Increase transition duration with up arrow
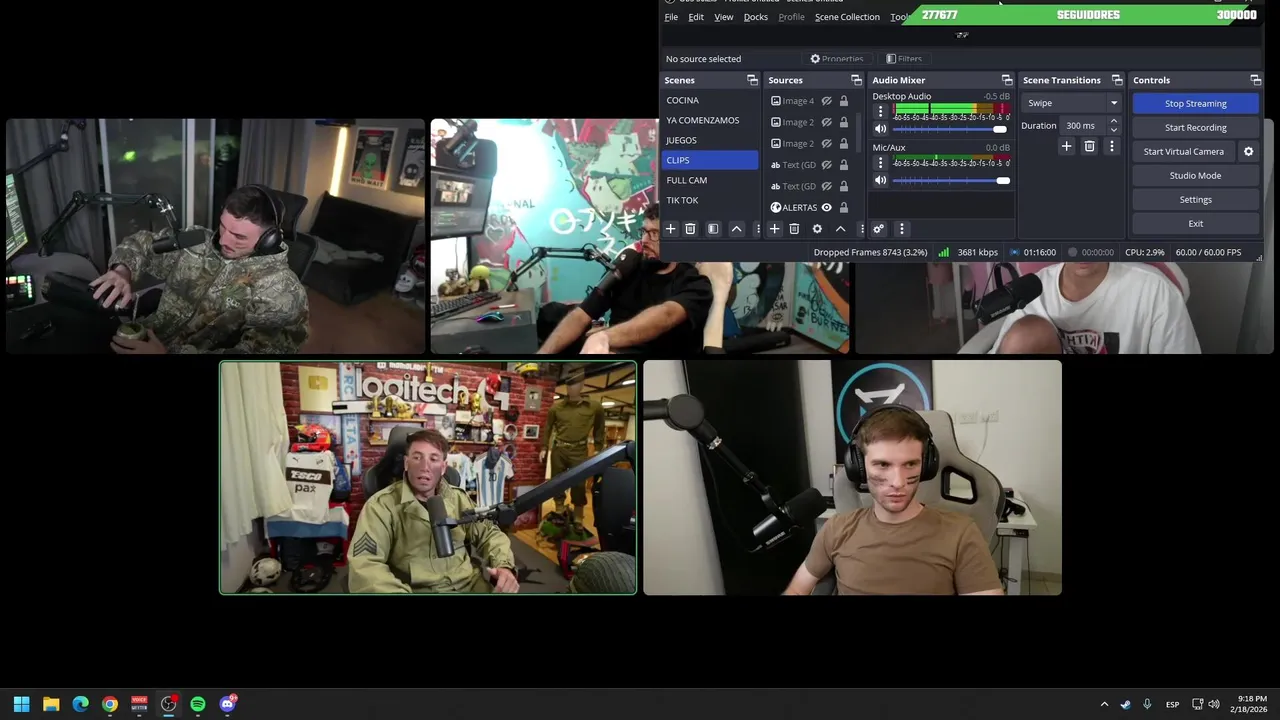This screenshot has height=720, width=1280. click(x=1113, y=121)
